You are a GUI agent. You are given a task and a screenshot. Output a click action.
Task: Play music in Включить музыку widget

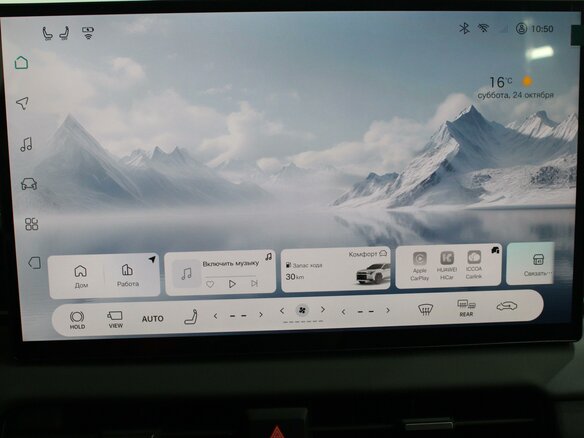(232, 284)
